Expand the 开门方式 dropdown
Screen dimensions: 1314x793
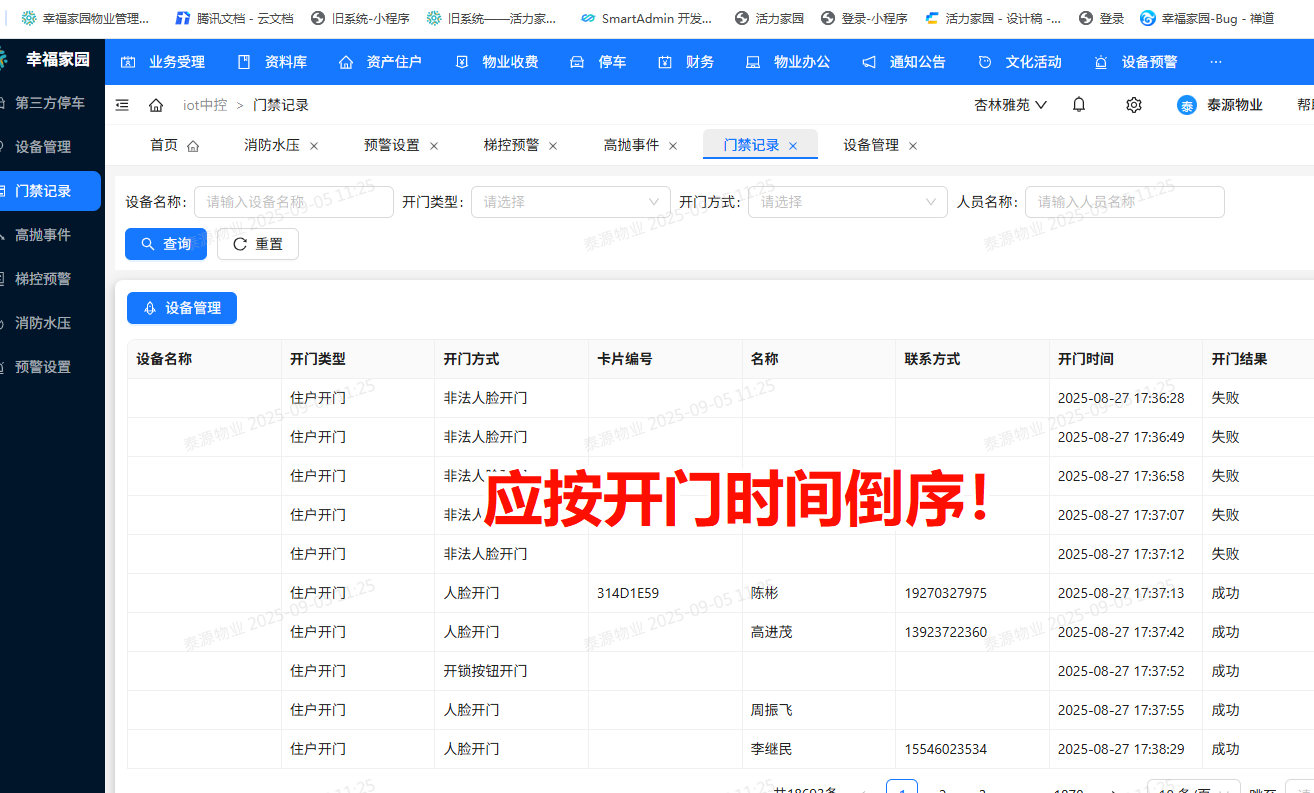847,202
